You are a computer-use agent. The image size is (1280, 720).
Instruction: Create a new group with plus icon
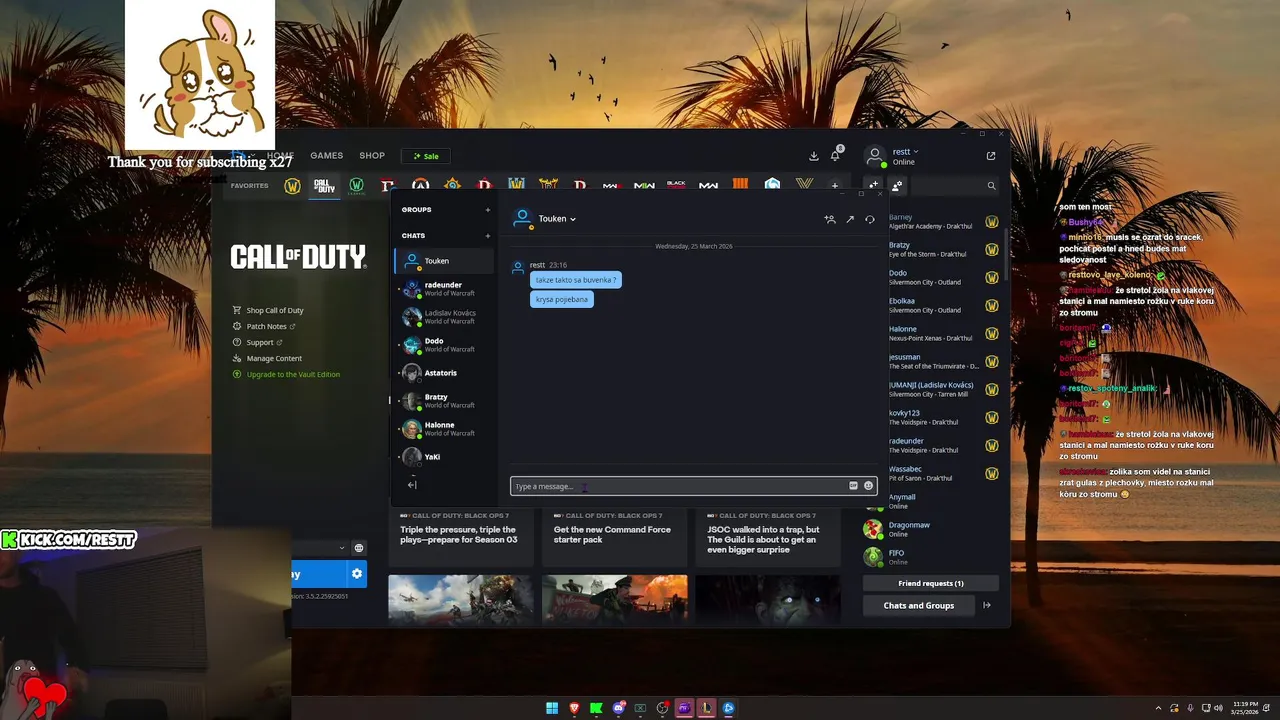488,210
